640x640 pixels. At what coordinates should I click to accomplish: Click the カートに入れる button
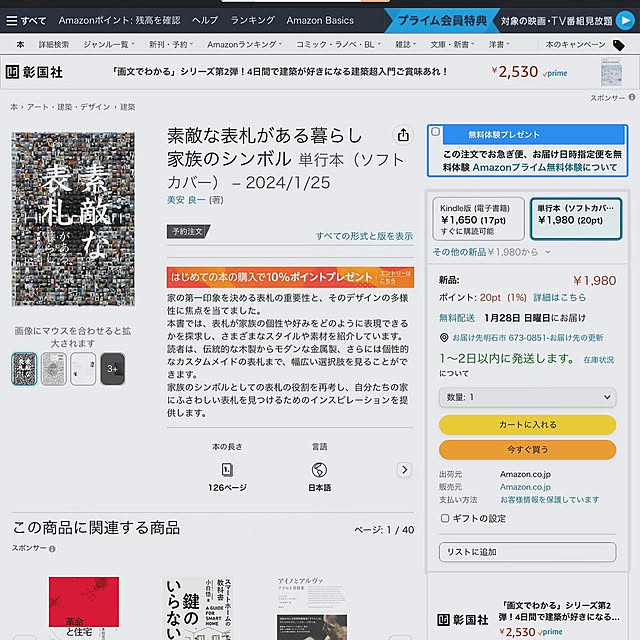point(527,425)
